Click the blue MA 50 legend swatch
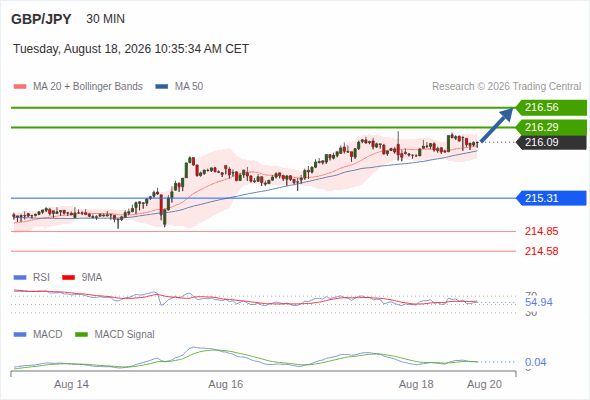Screen dimensions: 590x400 pos(161,87)
